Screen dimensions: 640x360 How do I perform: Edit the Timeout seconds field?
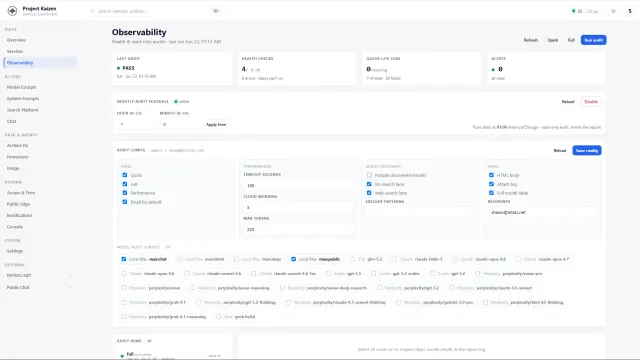297,185
